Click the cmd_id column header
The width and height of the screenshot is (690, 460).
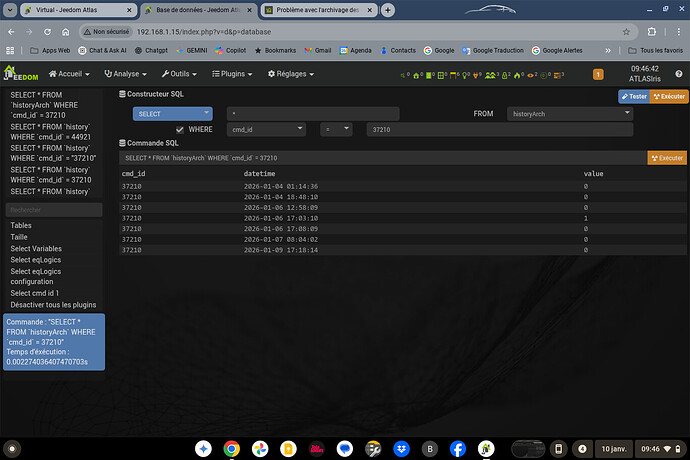pos(133,173)
